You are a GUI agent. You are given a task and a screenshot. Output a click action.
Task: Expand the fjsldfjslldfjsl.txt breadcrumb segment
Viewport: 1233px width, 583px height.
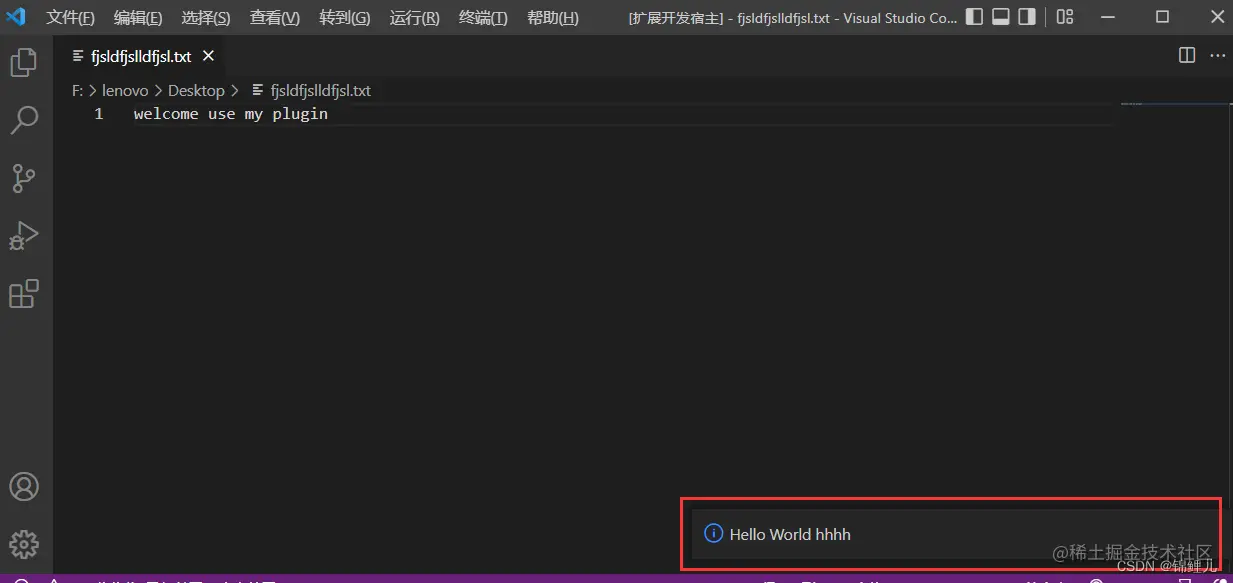pos(320,90)
